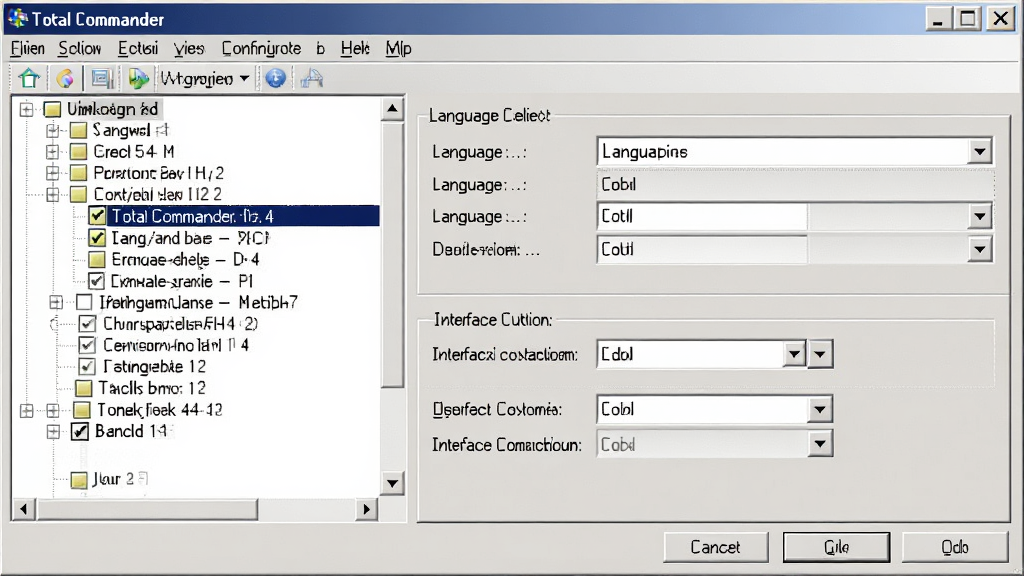The image size is (1024, 576).
Task: Click folder icon of 'Sangwsl' tree row
Action: click(78, 131)
